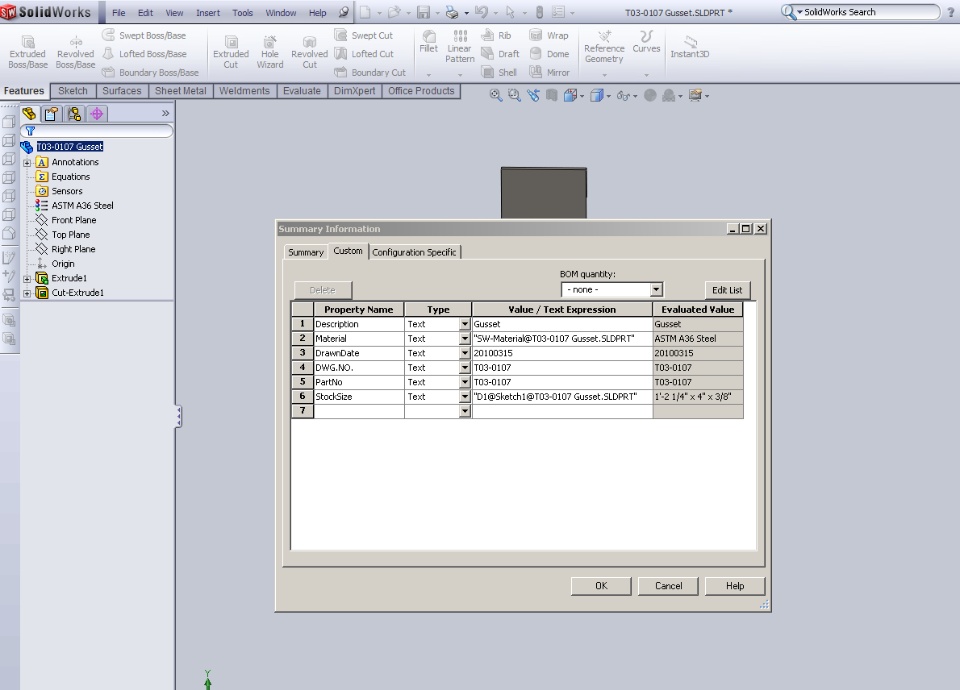Click the Help button in the dialog
960x690 pixels.
click(735, 586)
